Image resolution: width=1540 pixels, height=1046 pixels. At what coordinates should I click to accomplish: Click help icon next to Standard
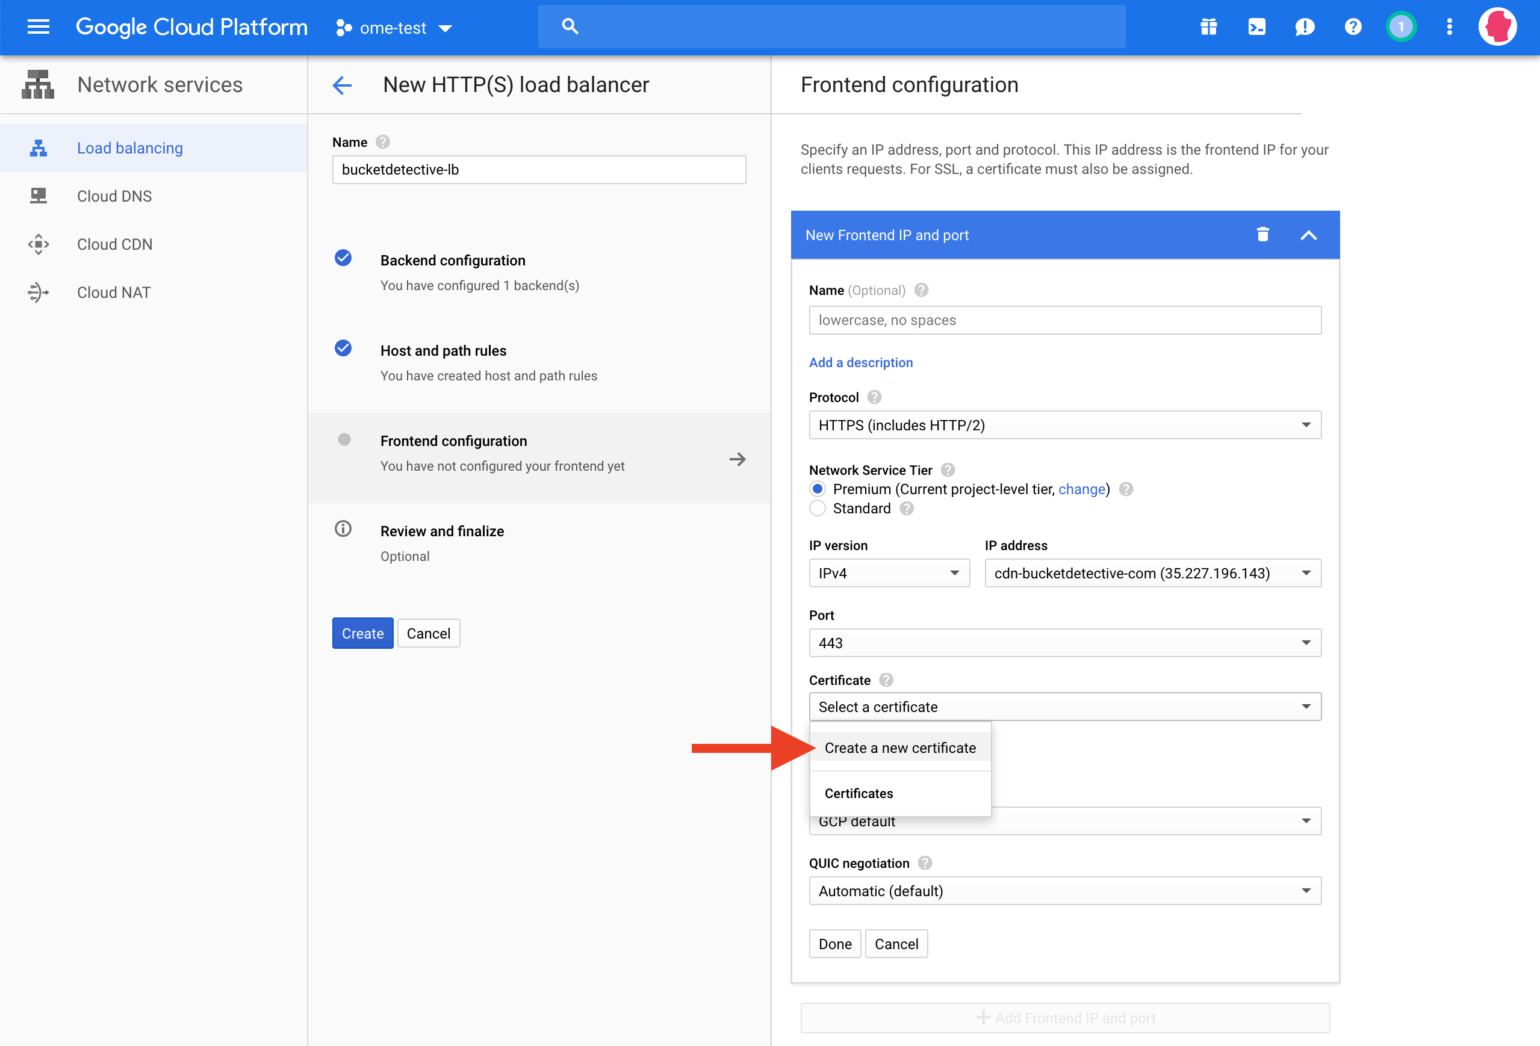(906, 508)
